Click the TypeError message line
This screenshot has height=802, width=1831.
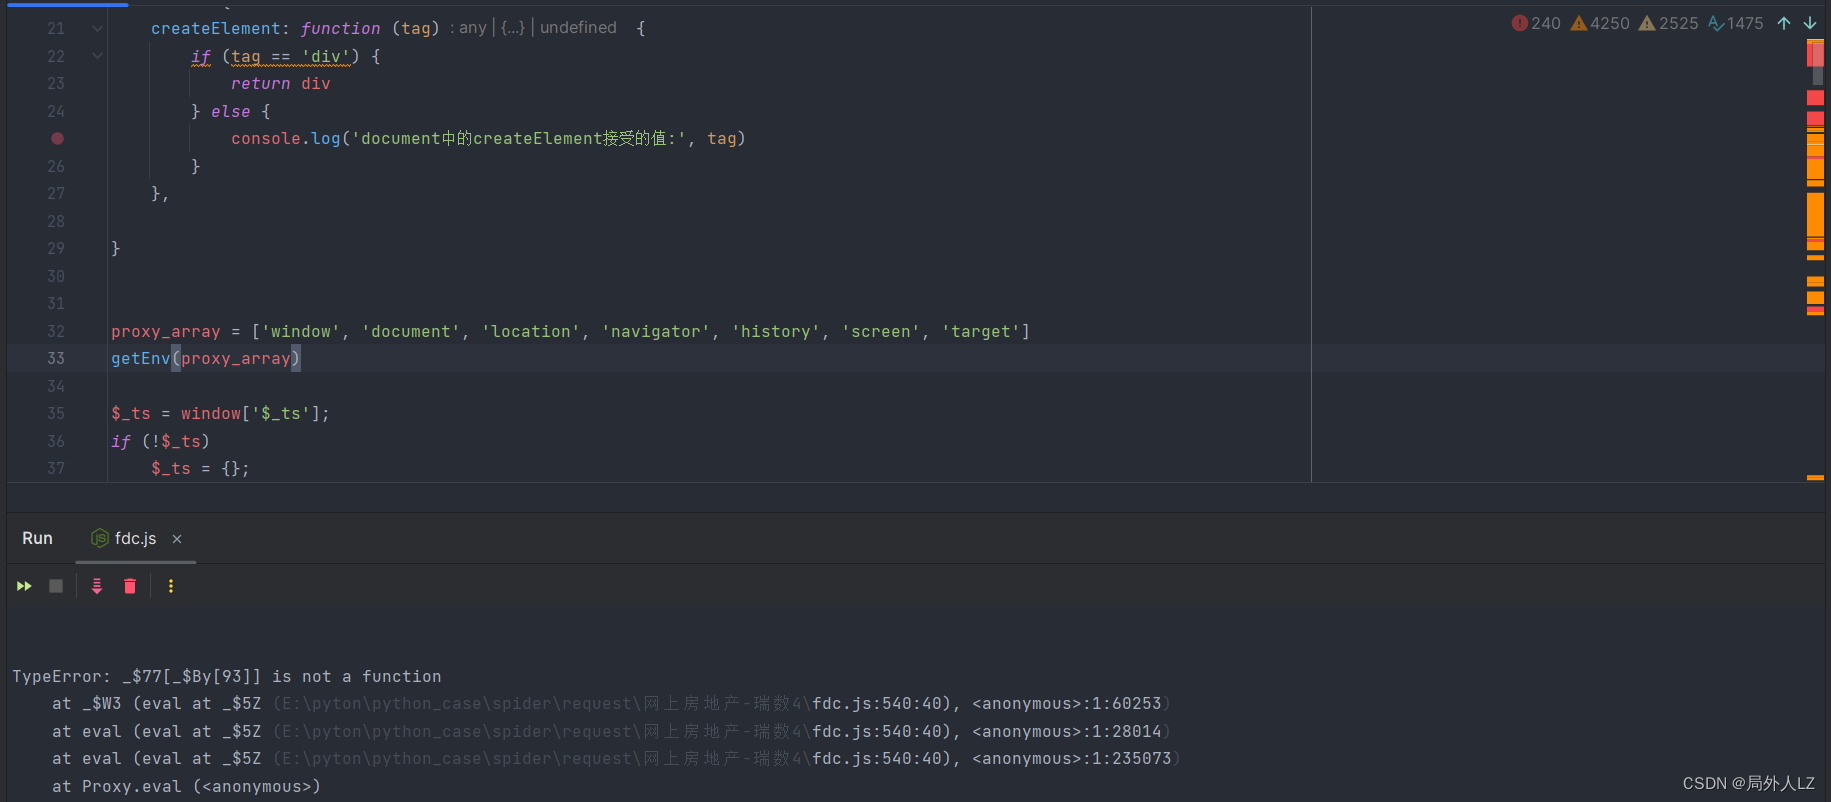click(227, 677)
